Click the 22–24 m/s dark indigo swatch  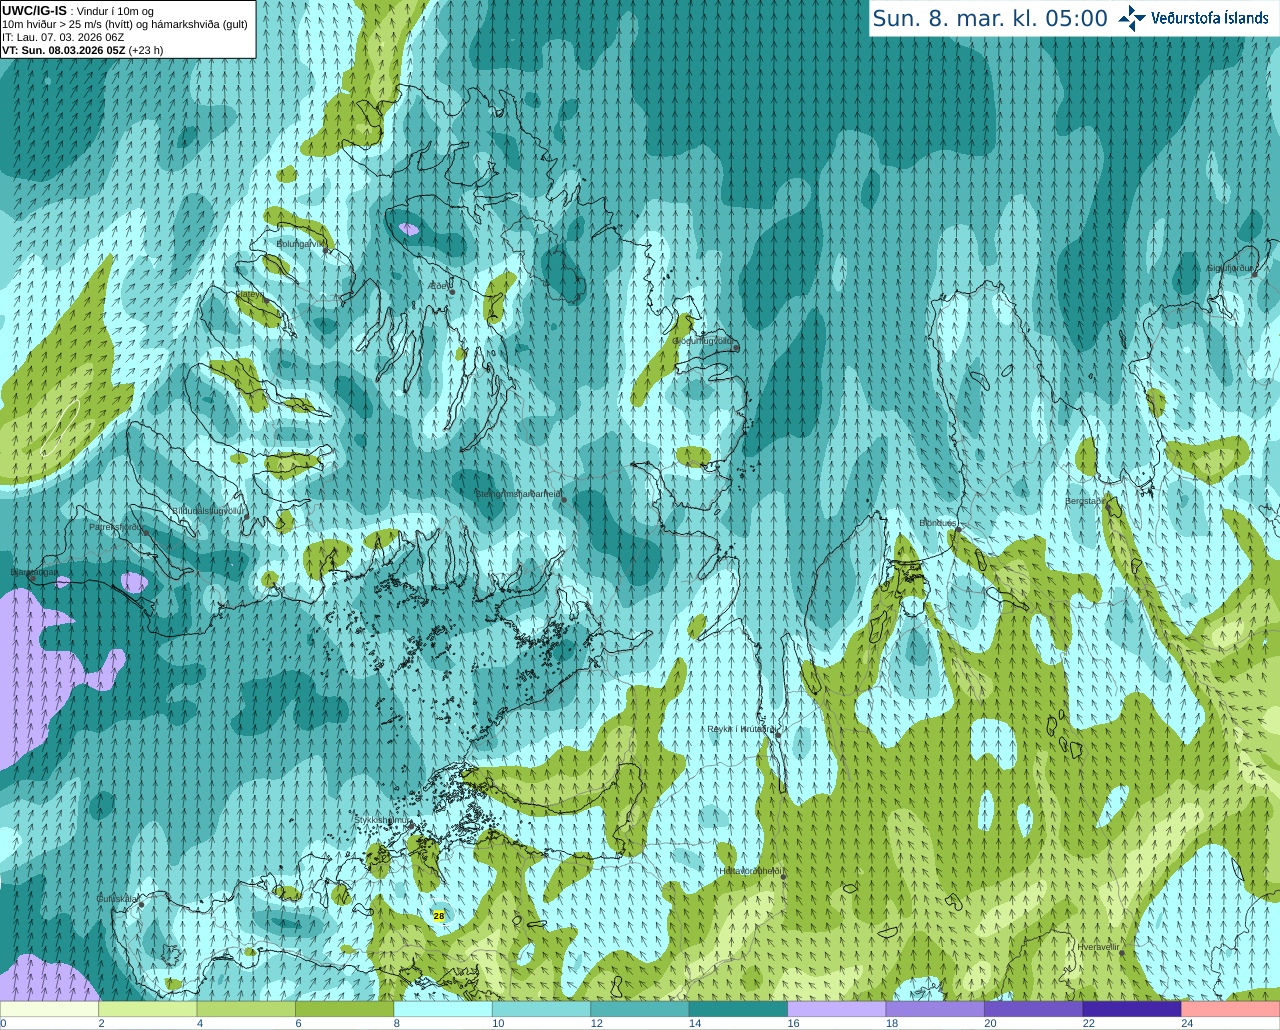1132,1009
